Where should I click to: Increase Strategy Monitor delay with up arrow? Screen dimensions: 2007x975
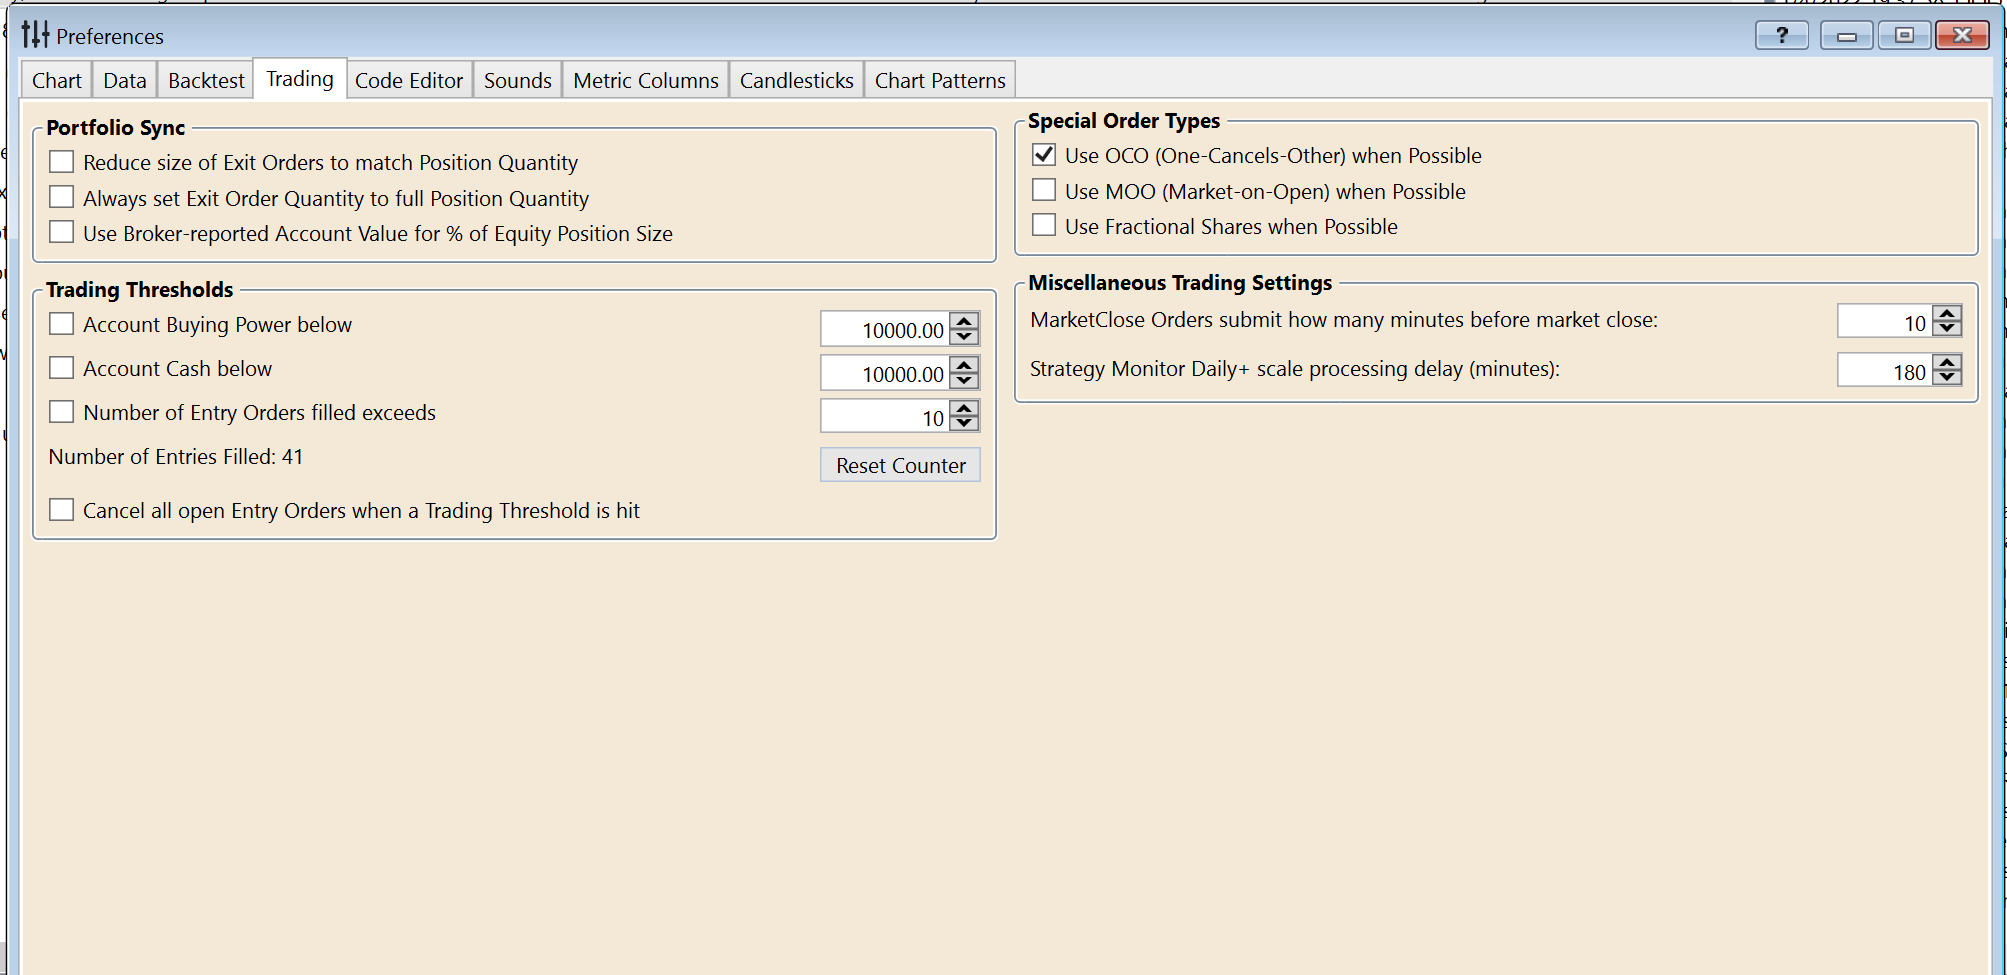coord(1947,363)
